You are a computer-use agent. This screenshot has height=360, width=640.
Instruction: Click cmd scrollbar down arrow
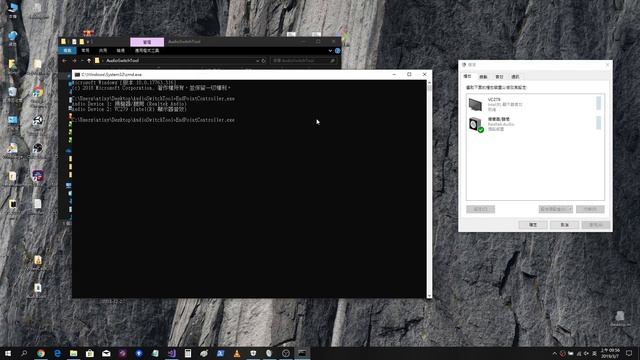pyautogui.click(x=429, y=296)
